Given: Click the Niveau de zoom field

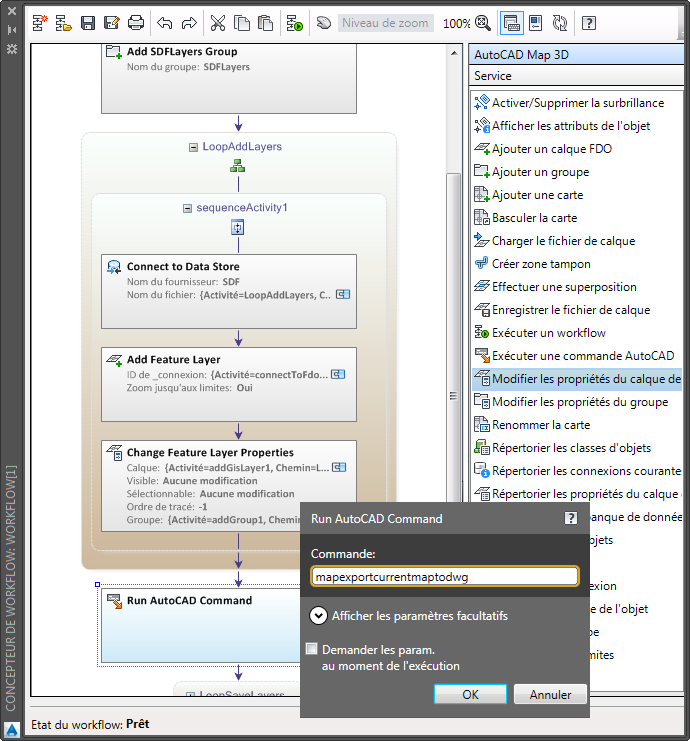Looking at the screenshot, I should pyautogui.click(x=386, y=23).
